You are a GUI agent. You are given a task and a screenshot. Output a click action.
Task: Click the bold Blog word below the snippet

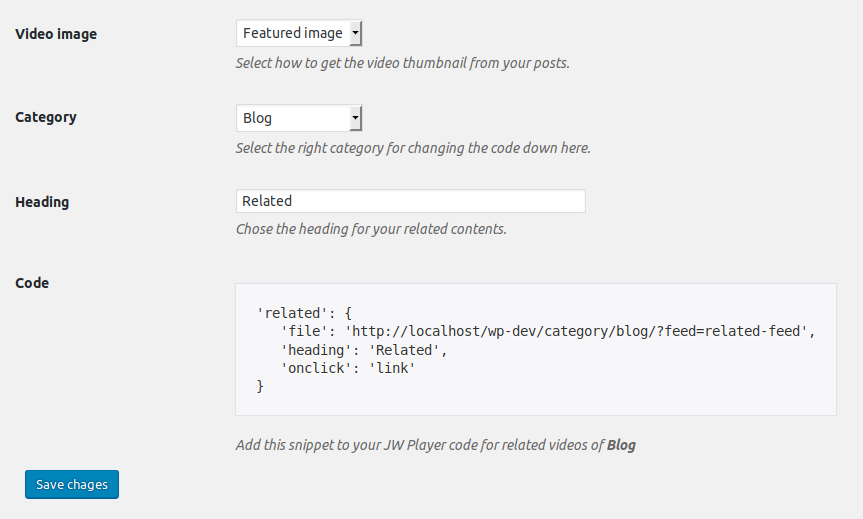(621, 445)
